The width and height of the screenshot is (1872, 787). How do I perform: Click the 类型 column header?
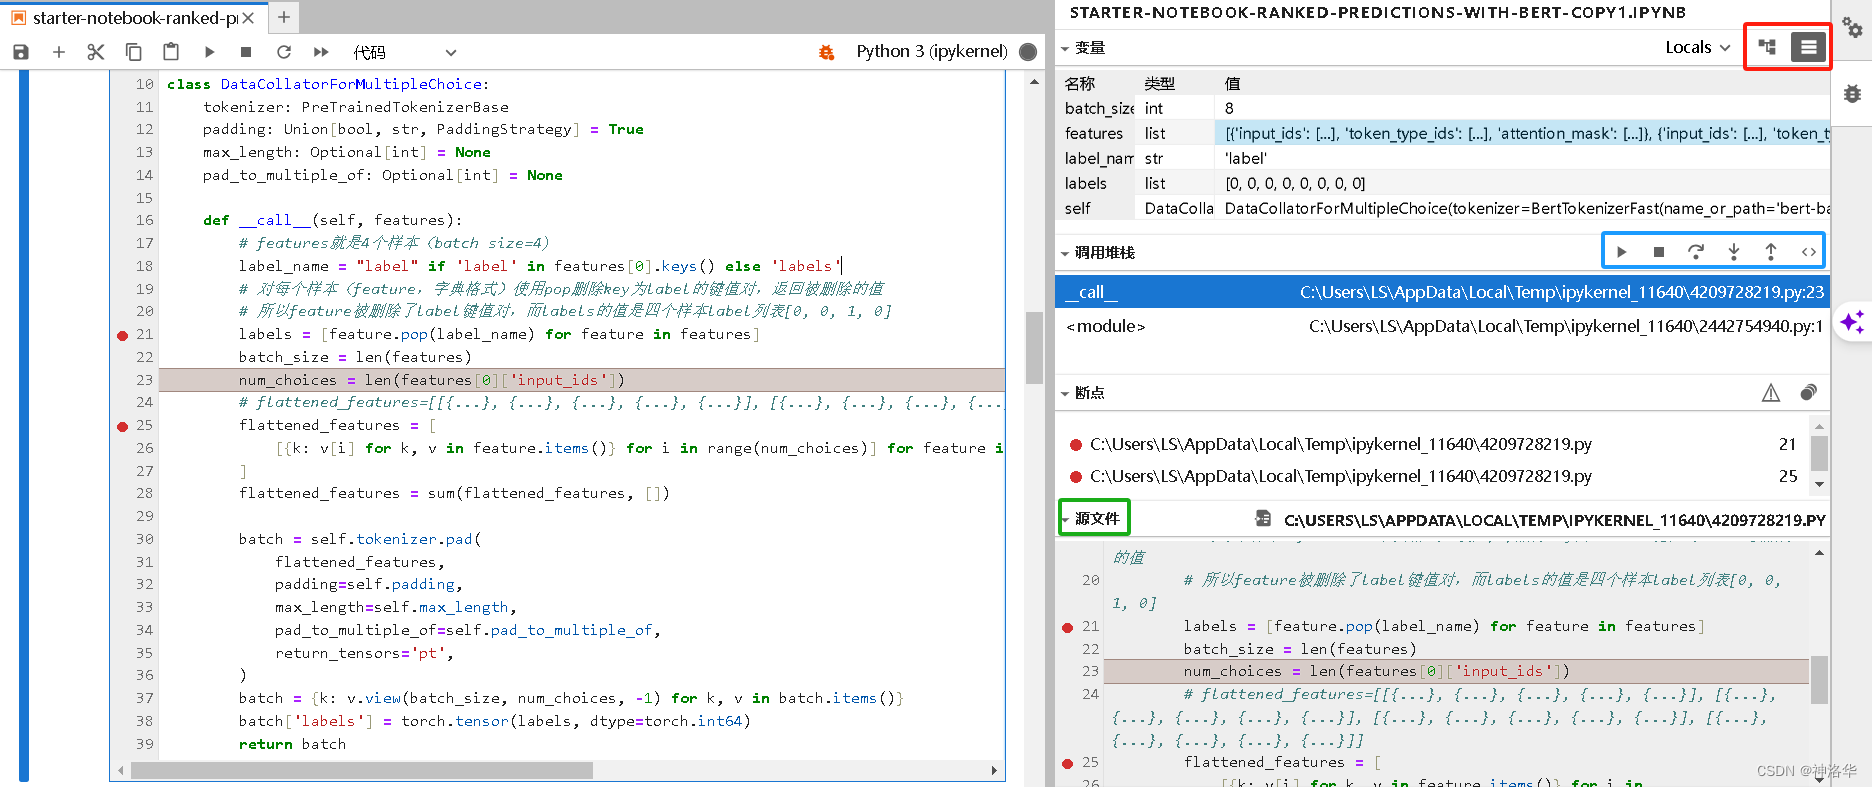1160,83
